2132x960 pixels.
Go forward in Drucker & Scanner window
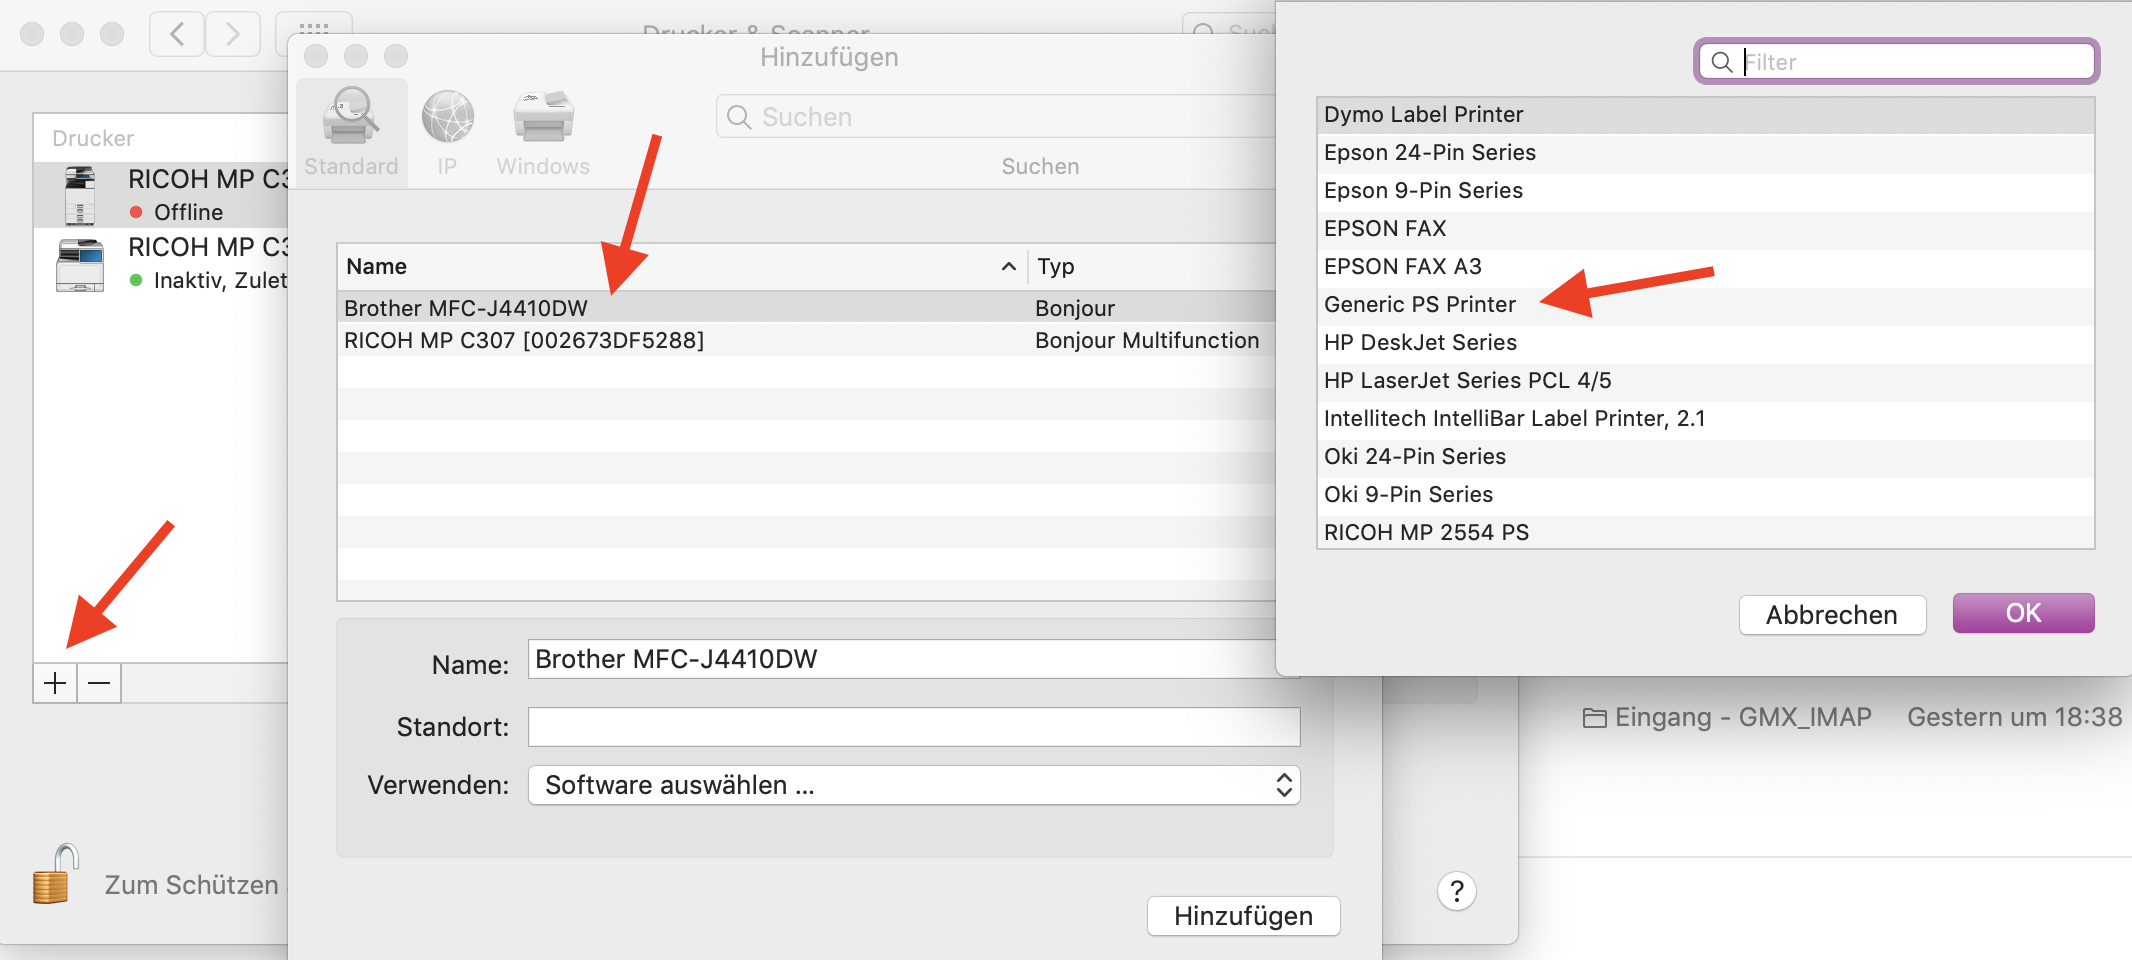point(233,34)
